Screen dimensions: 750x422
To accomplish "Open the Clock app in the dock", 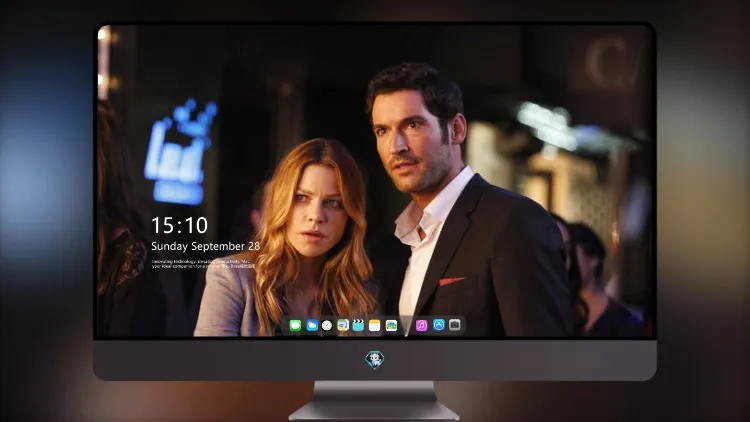I will point(327,325).
